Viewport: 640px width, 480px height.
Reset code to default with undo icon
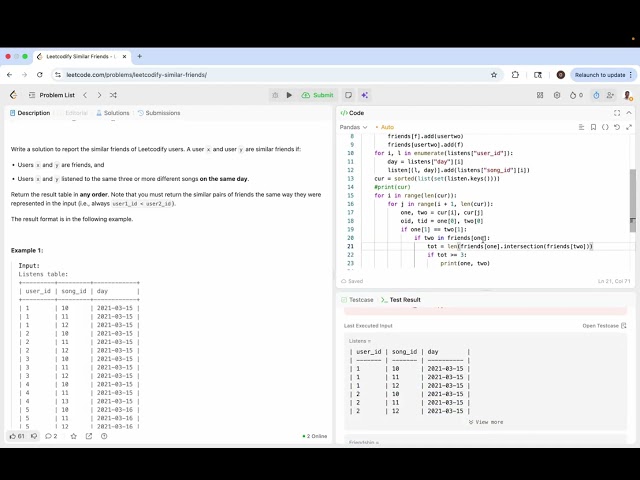[x=617, y=127]
